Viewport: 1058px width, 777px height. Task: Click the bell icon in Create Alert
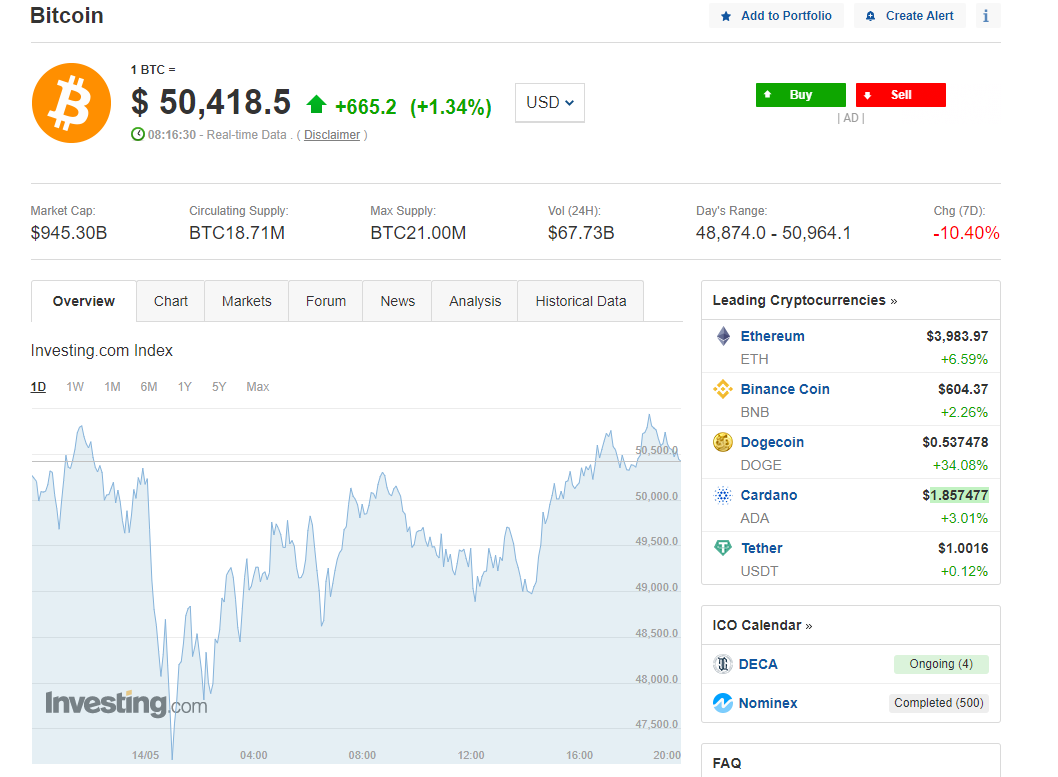870,16
